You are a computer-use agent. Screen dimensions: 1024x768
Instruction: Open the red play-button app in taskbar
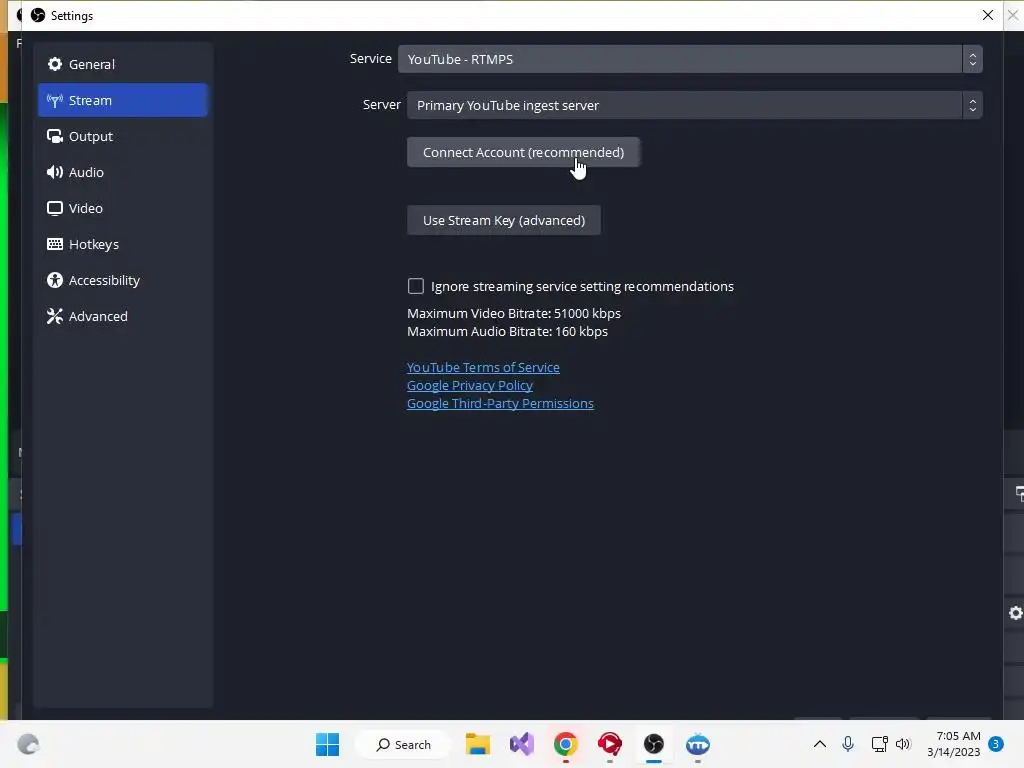pyautogui.click(x=609, y=744)
